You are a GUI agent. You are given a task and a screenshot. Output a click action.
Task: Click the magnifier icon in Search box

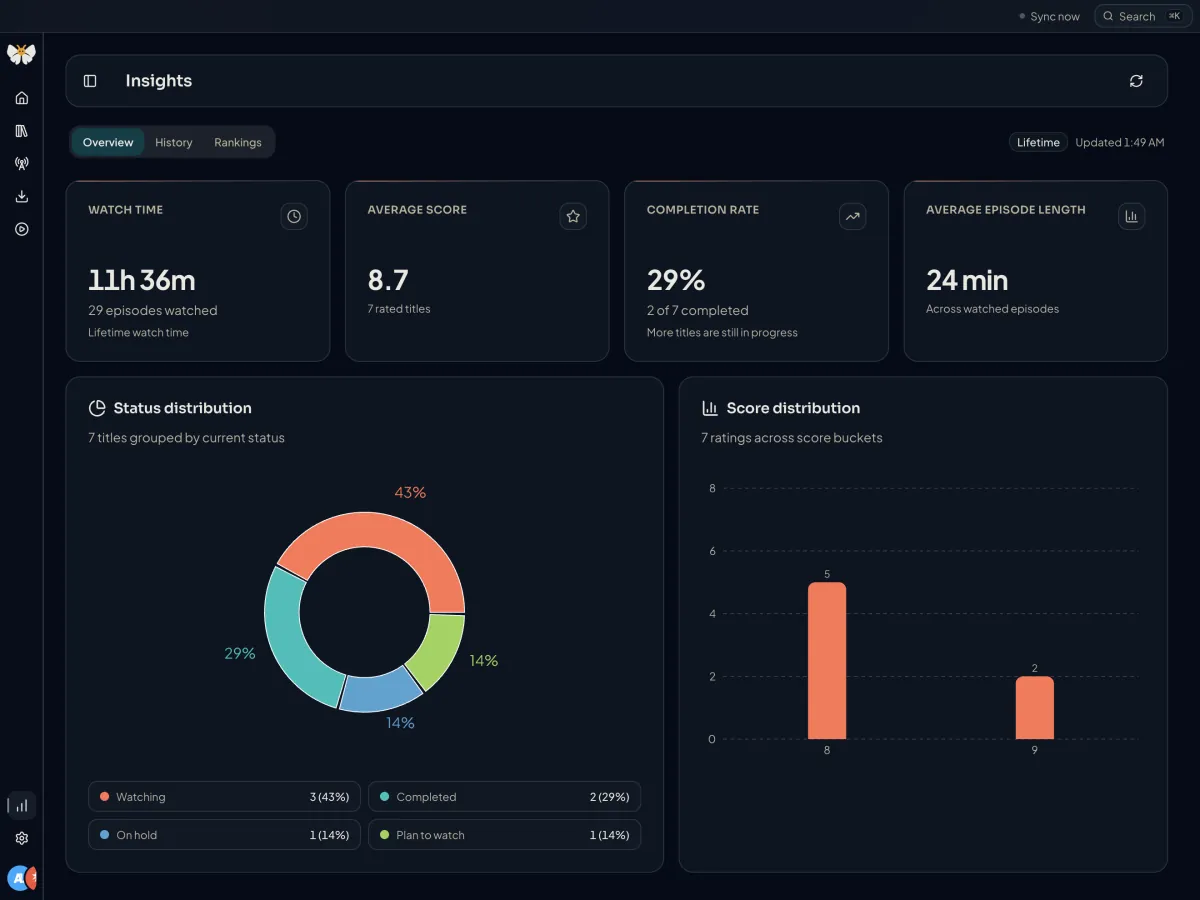[1108, 16]
